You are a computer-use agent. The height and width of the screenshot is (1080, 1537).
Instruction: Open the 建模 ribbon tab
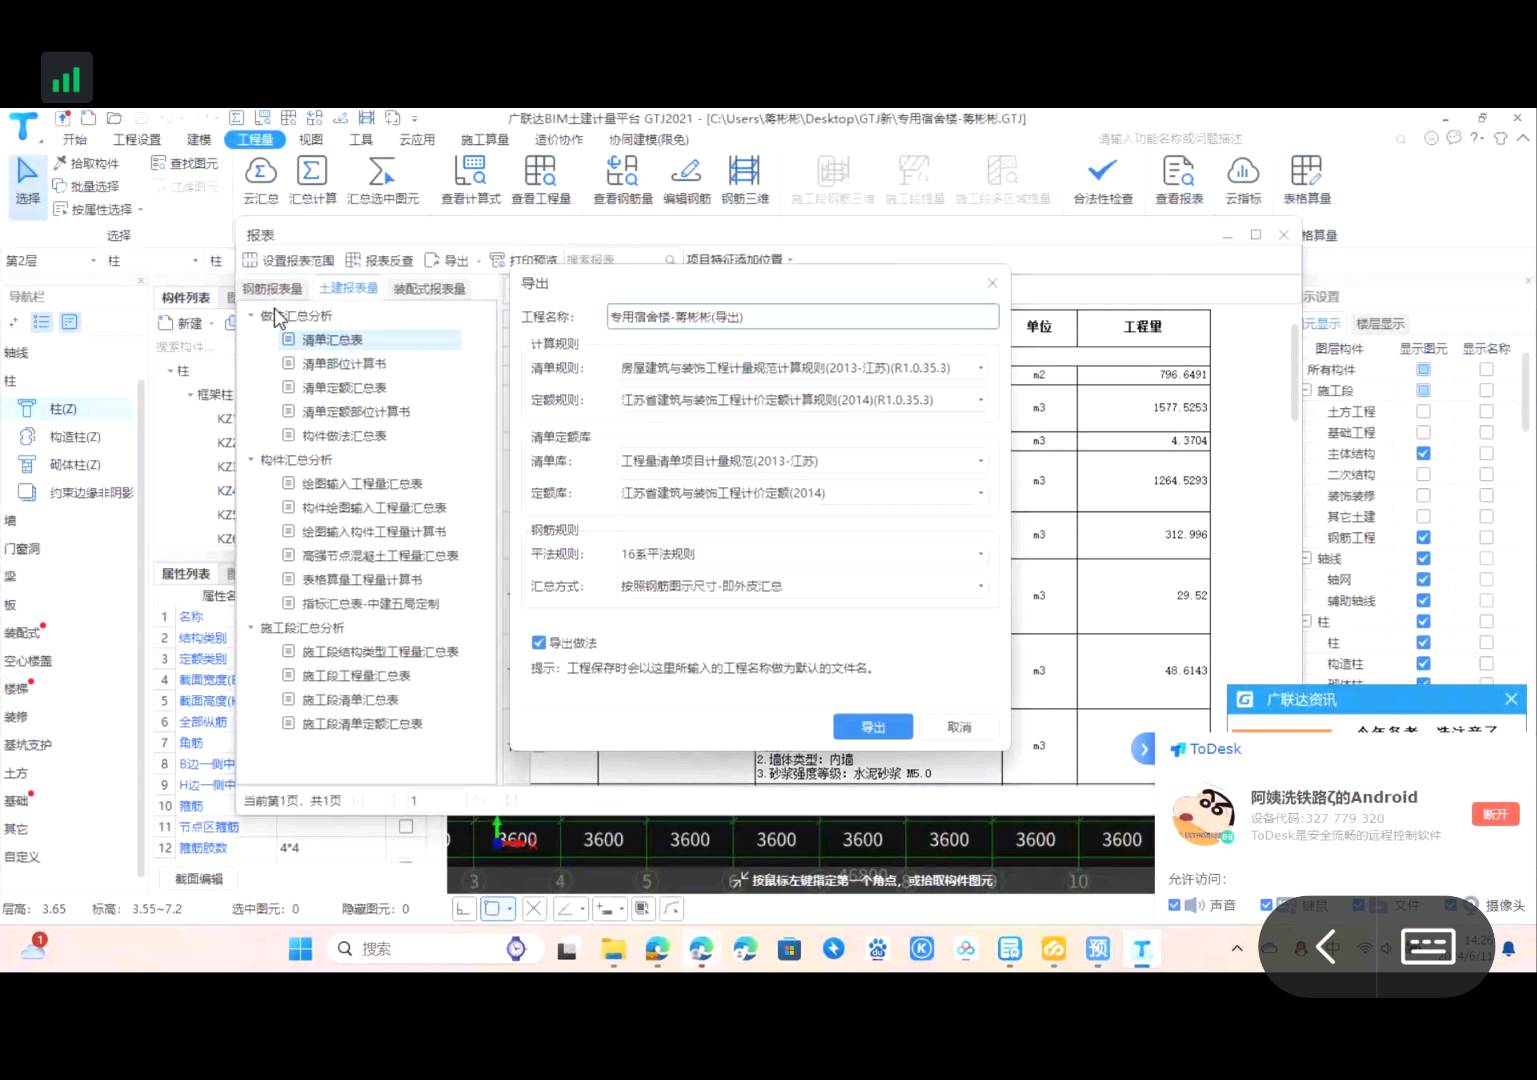coord(199,139)
